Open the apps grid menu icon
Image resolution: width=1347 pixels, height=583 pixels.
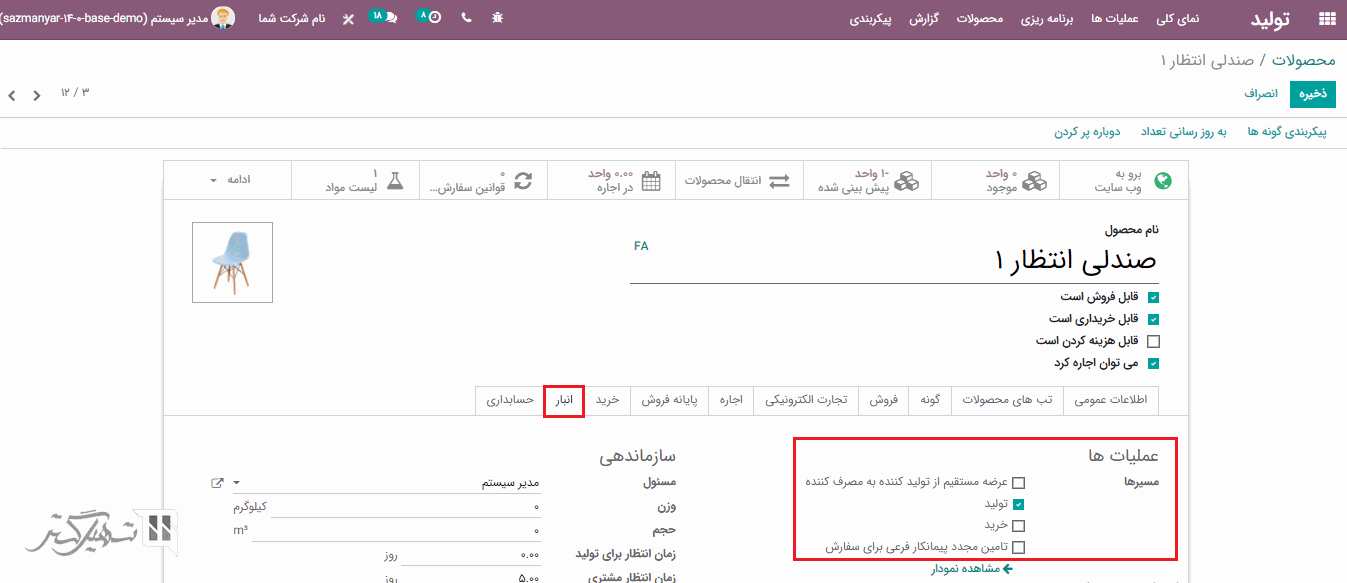click(x=1327, y=19)
